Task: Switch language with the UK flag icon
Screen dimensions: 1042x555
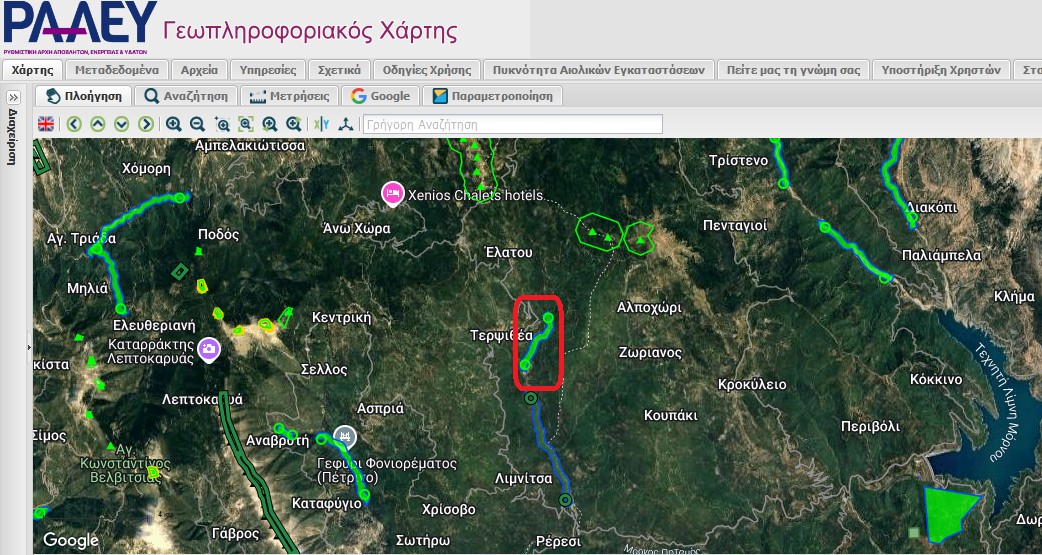Action: click(46, 124)
